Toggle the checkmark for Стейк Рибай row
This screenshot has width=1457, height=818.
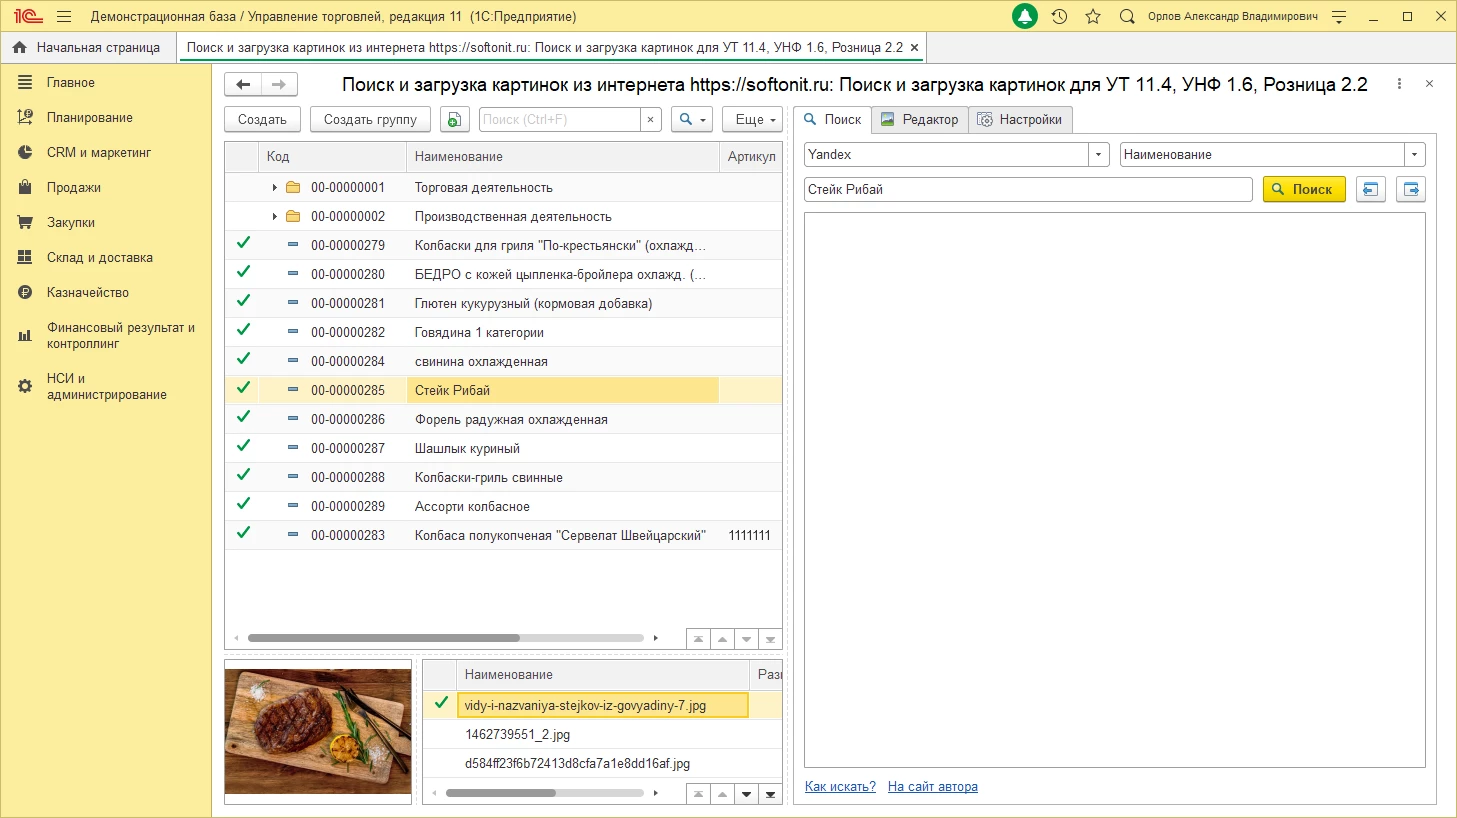pos(243,388)
